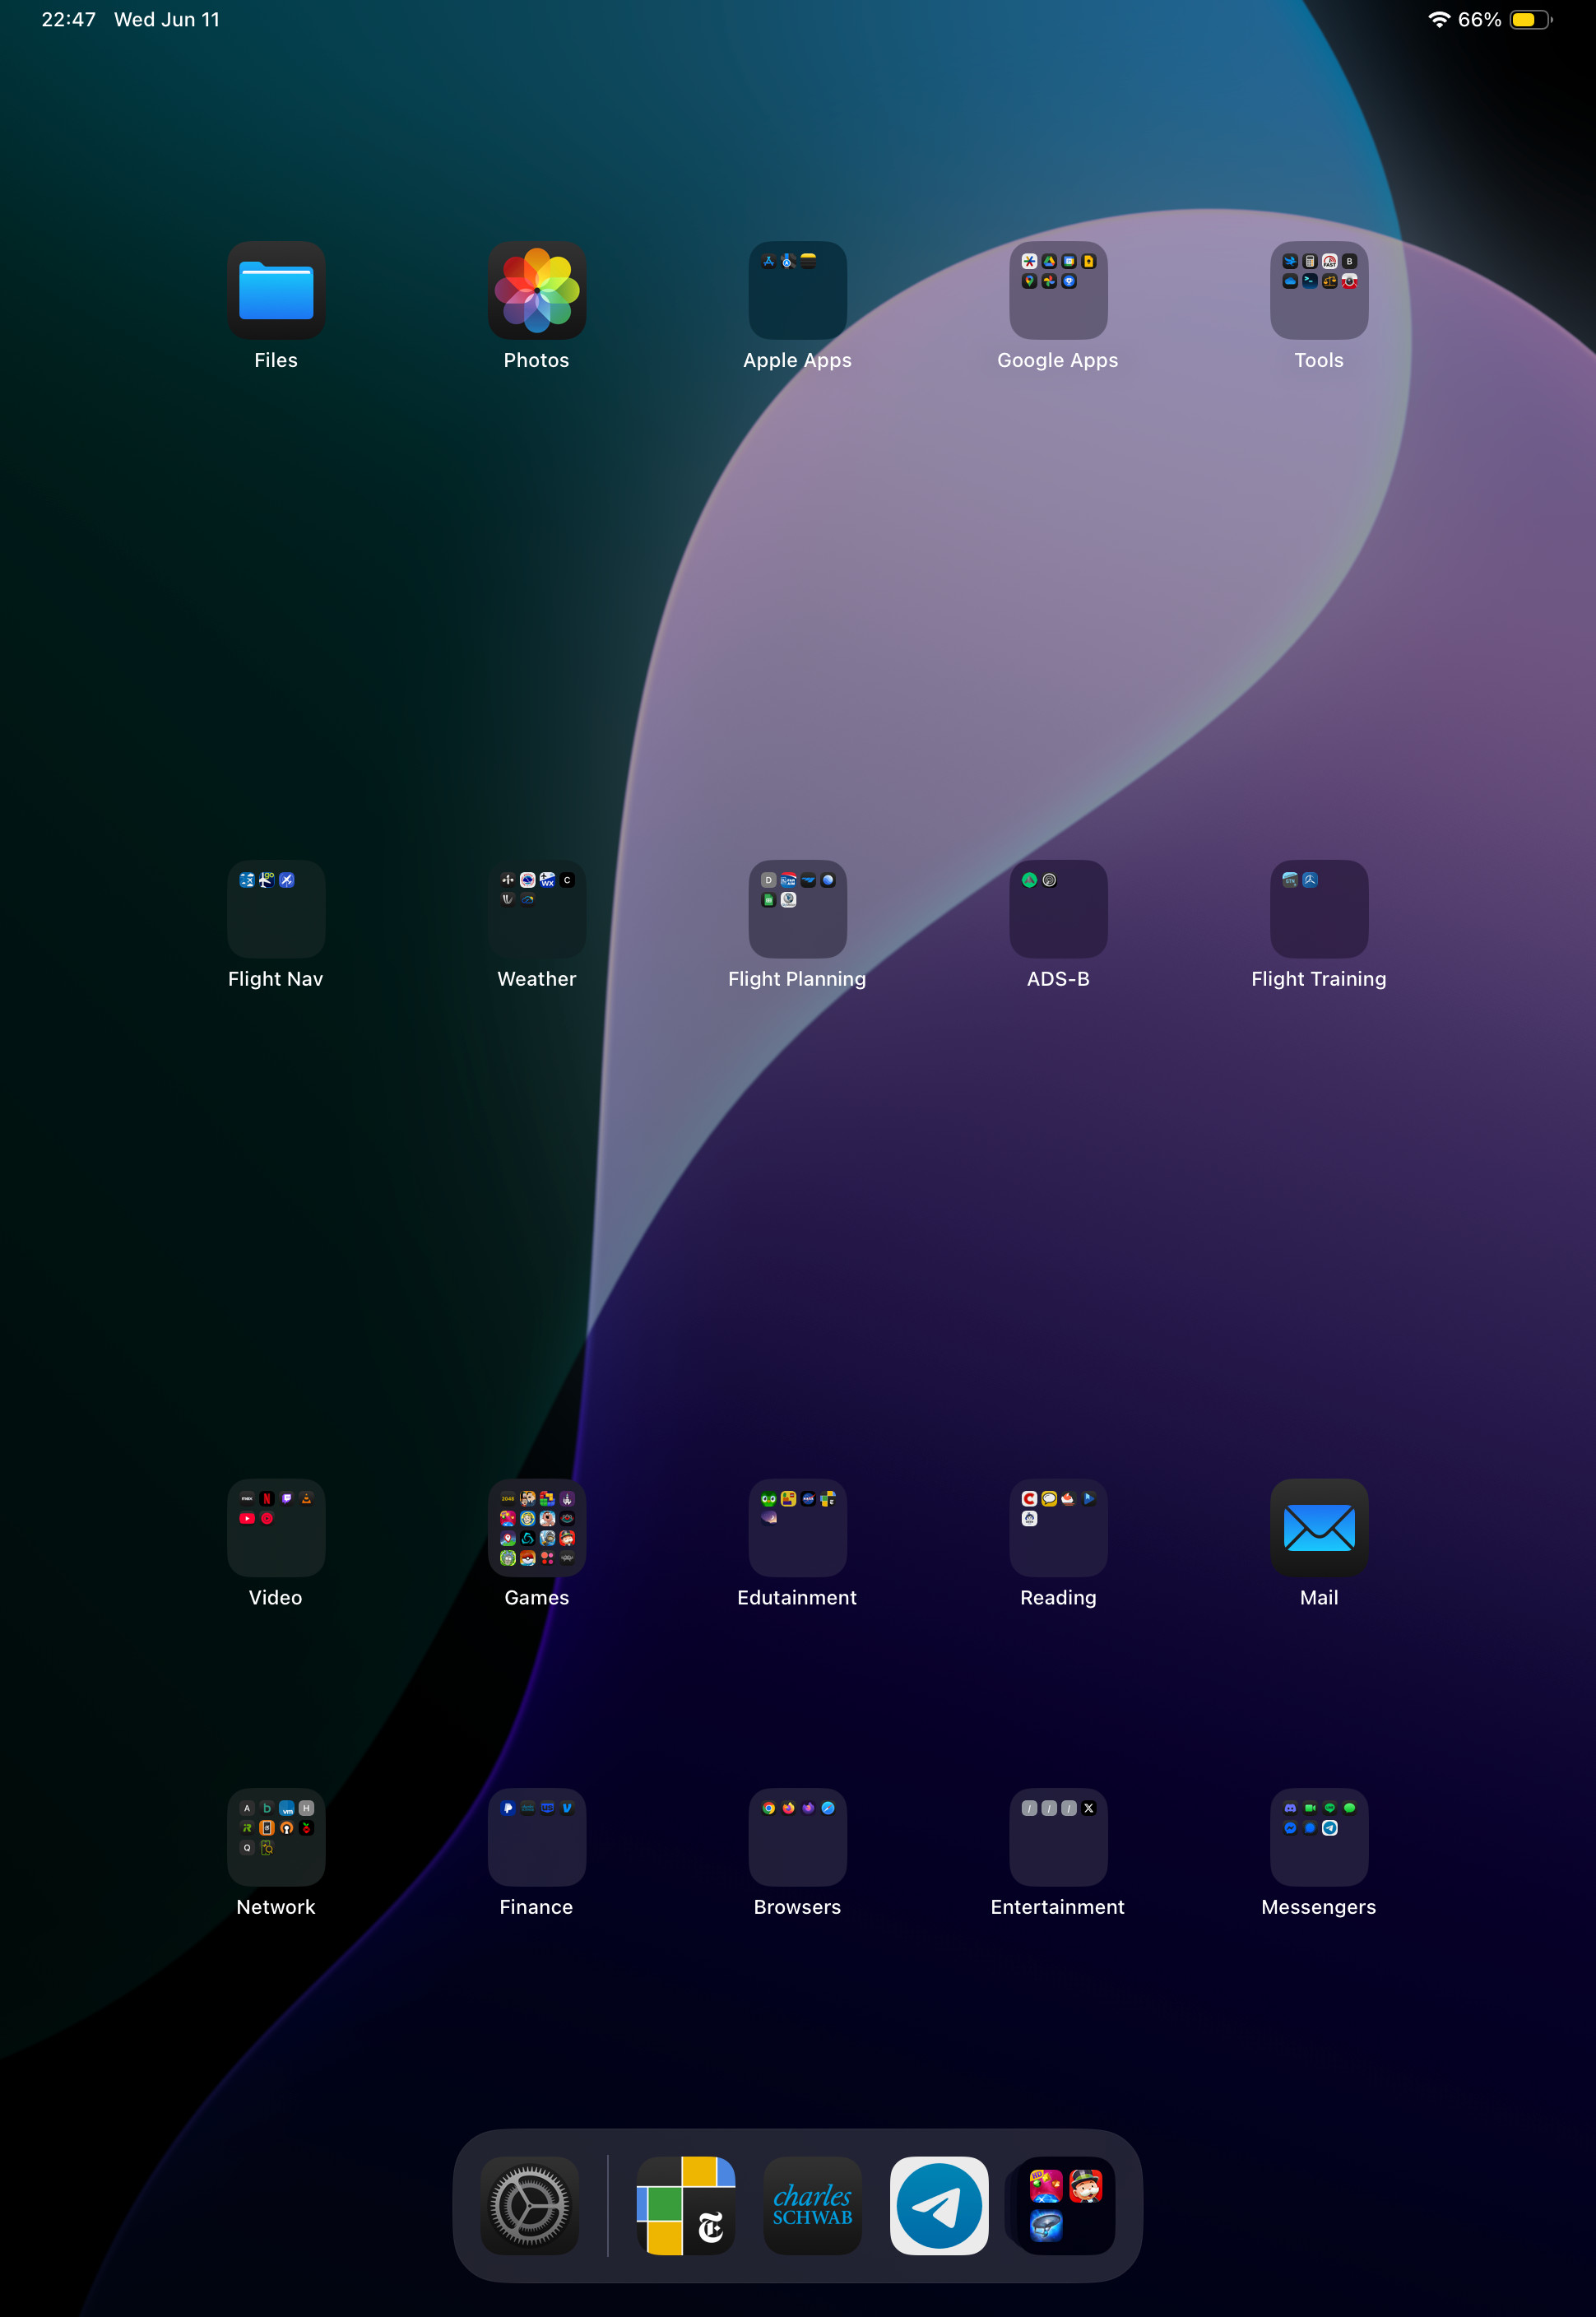Open the Finance folder
The image size is (1596, 2317).
[537, 1837]
